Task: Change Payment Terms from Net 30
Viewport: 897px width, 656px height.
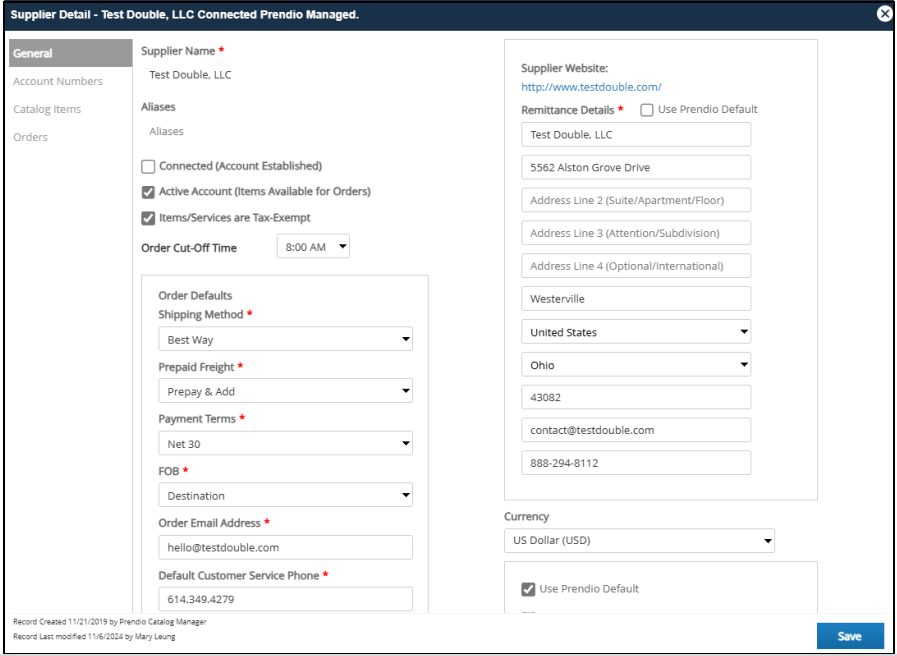Action: click(285, 443)
